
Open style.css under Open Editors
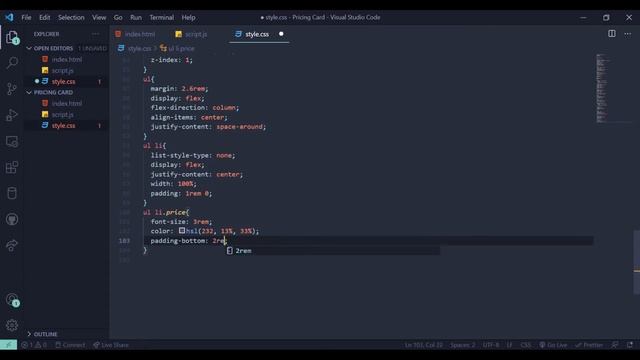click(x=67, y=82)
